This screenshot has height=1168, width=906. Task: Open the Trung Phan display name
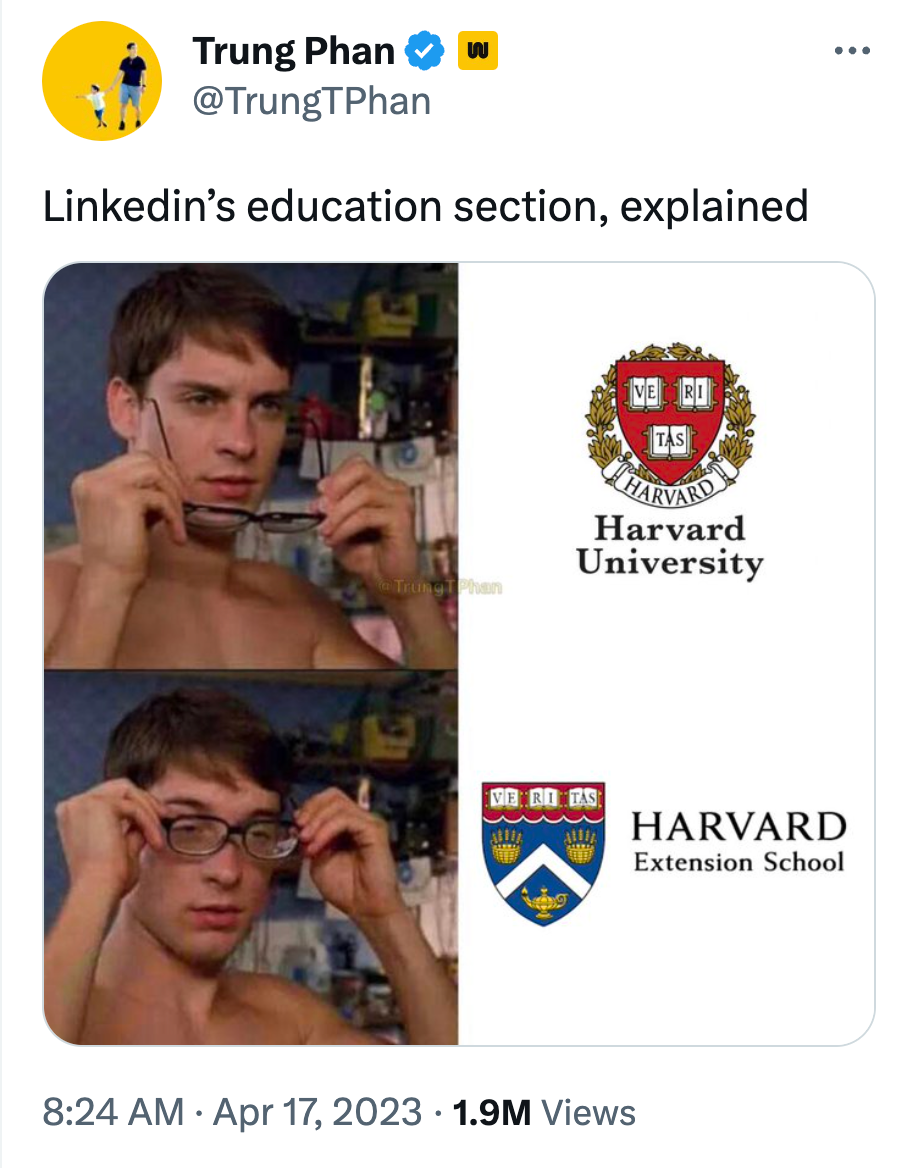(294, 51)
